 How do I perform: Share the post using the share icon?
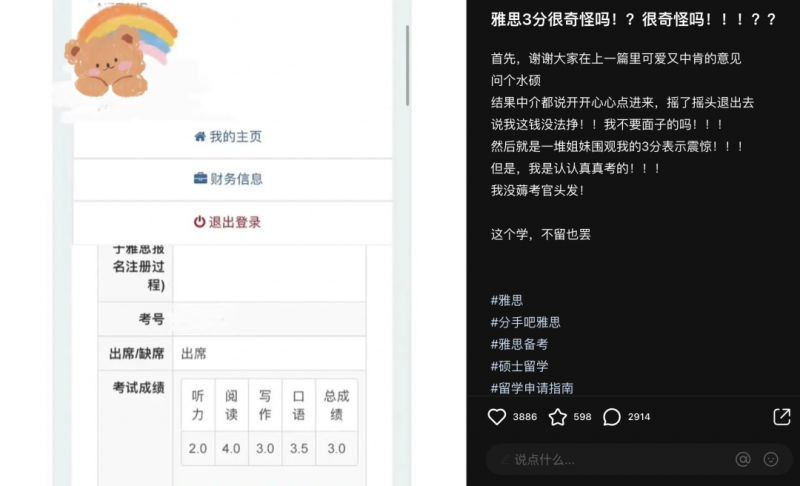(782, 416)
